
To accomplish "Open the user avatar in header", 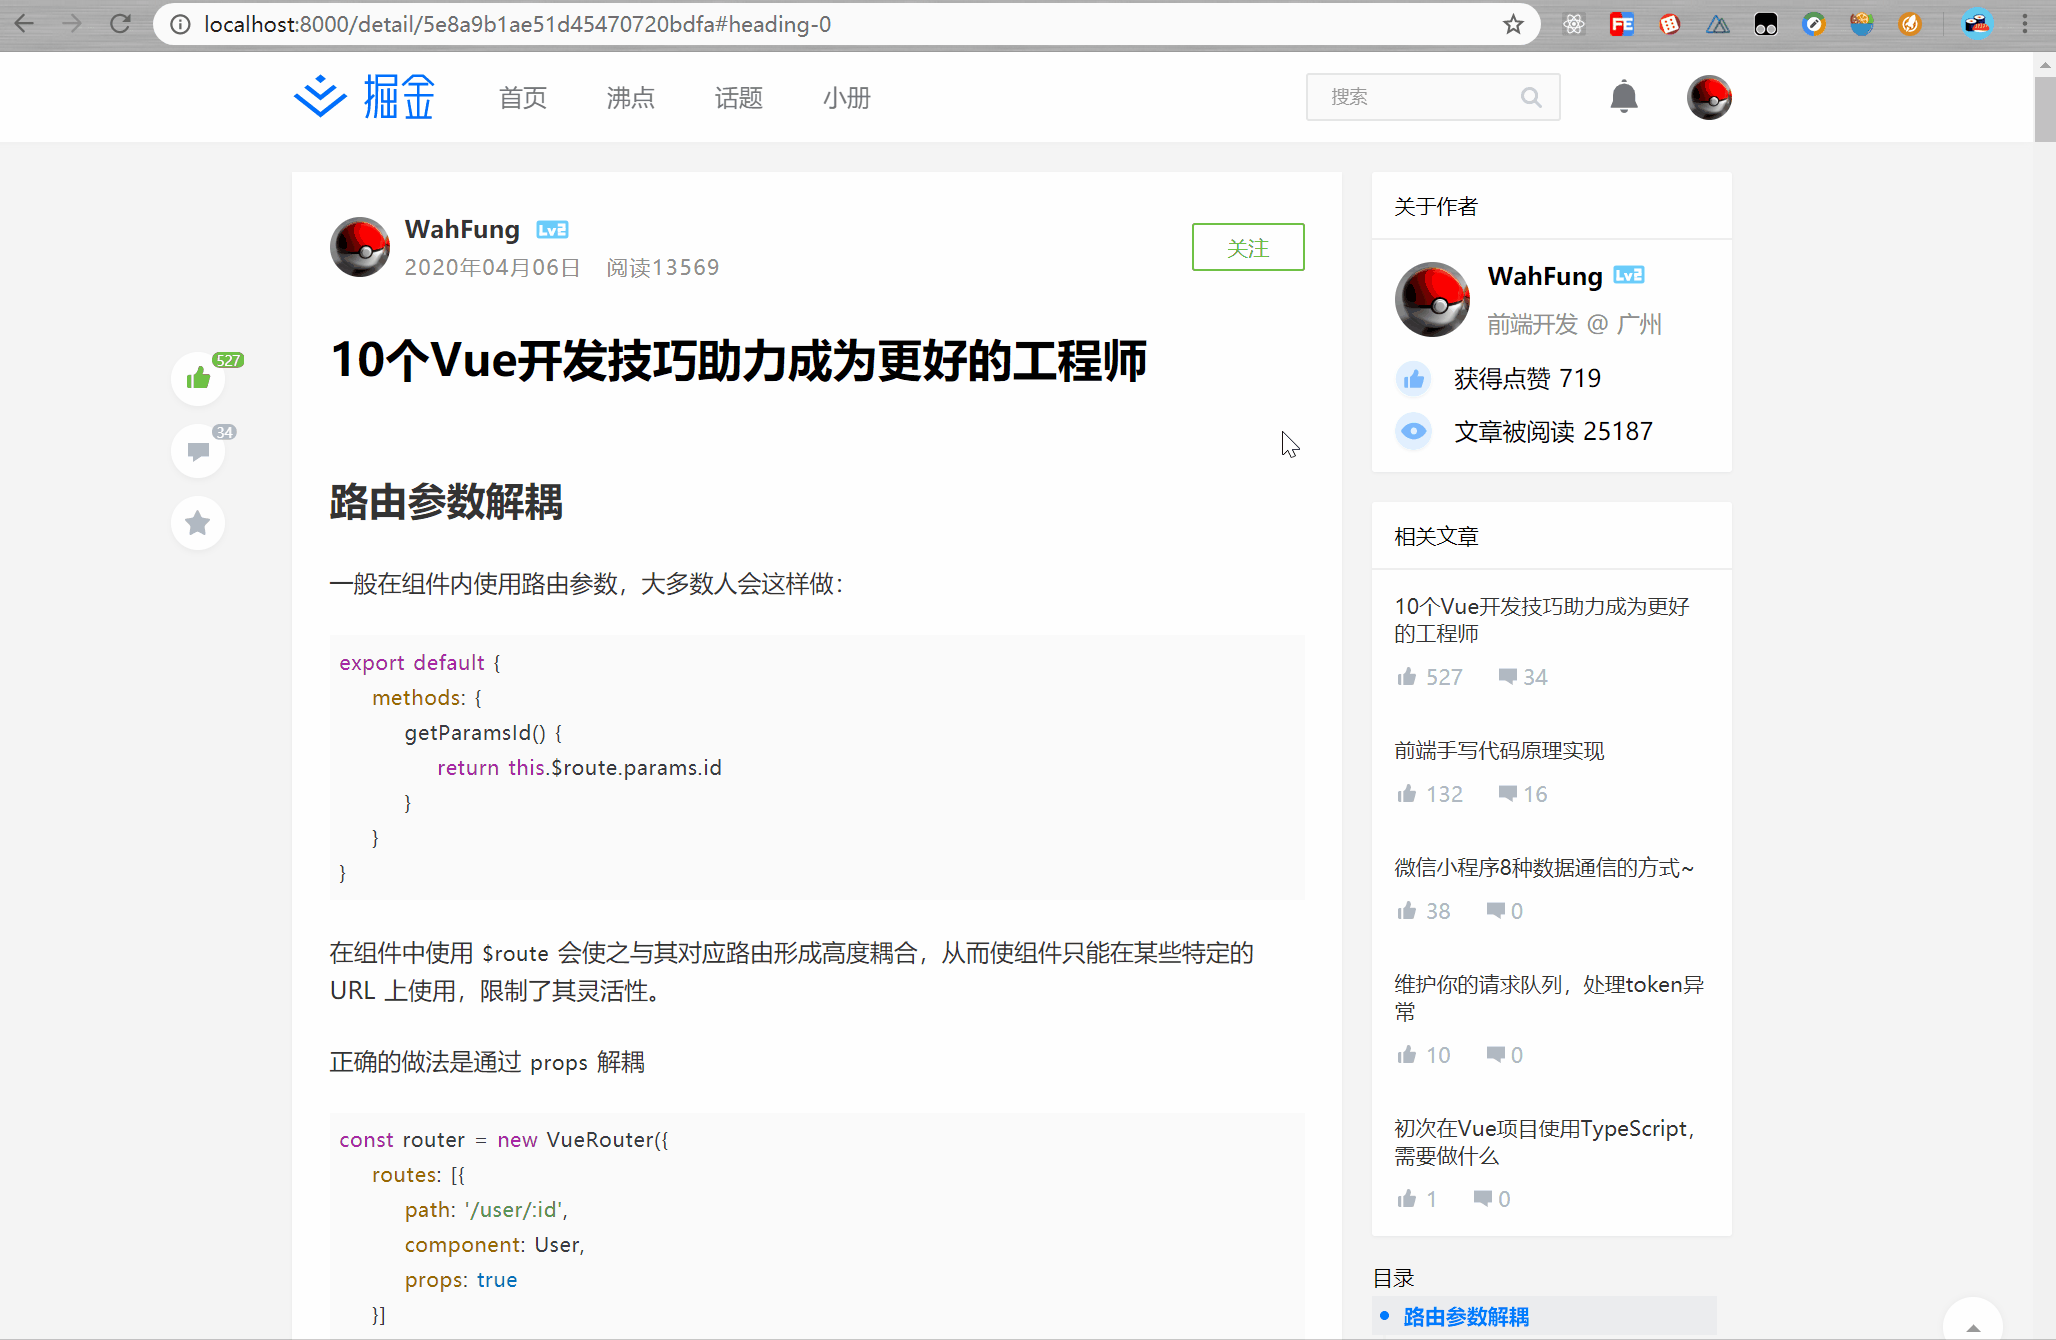I will click(x=1709, y=97).
